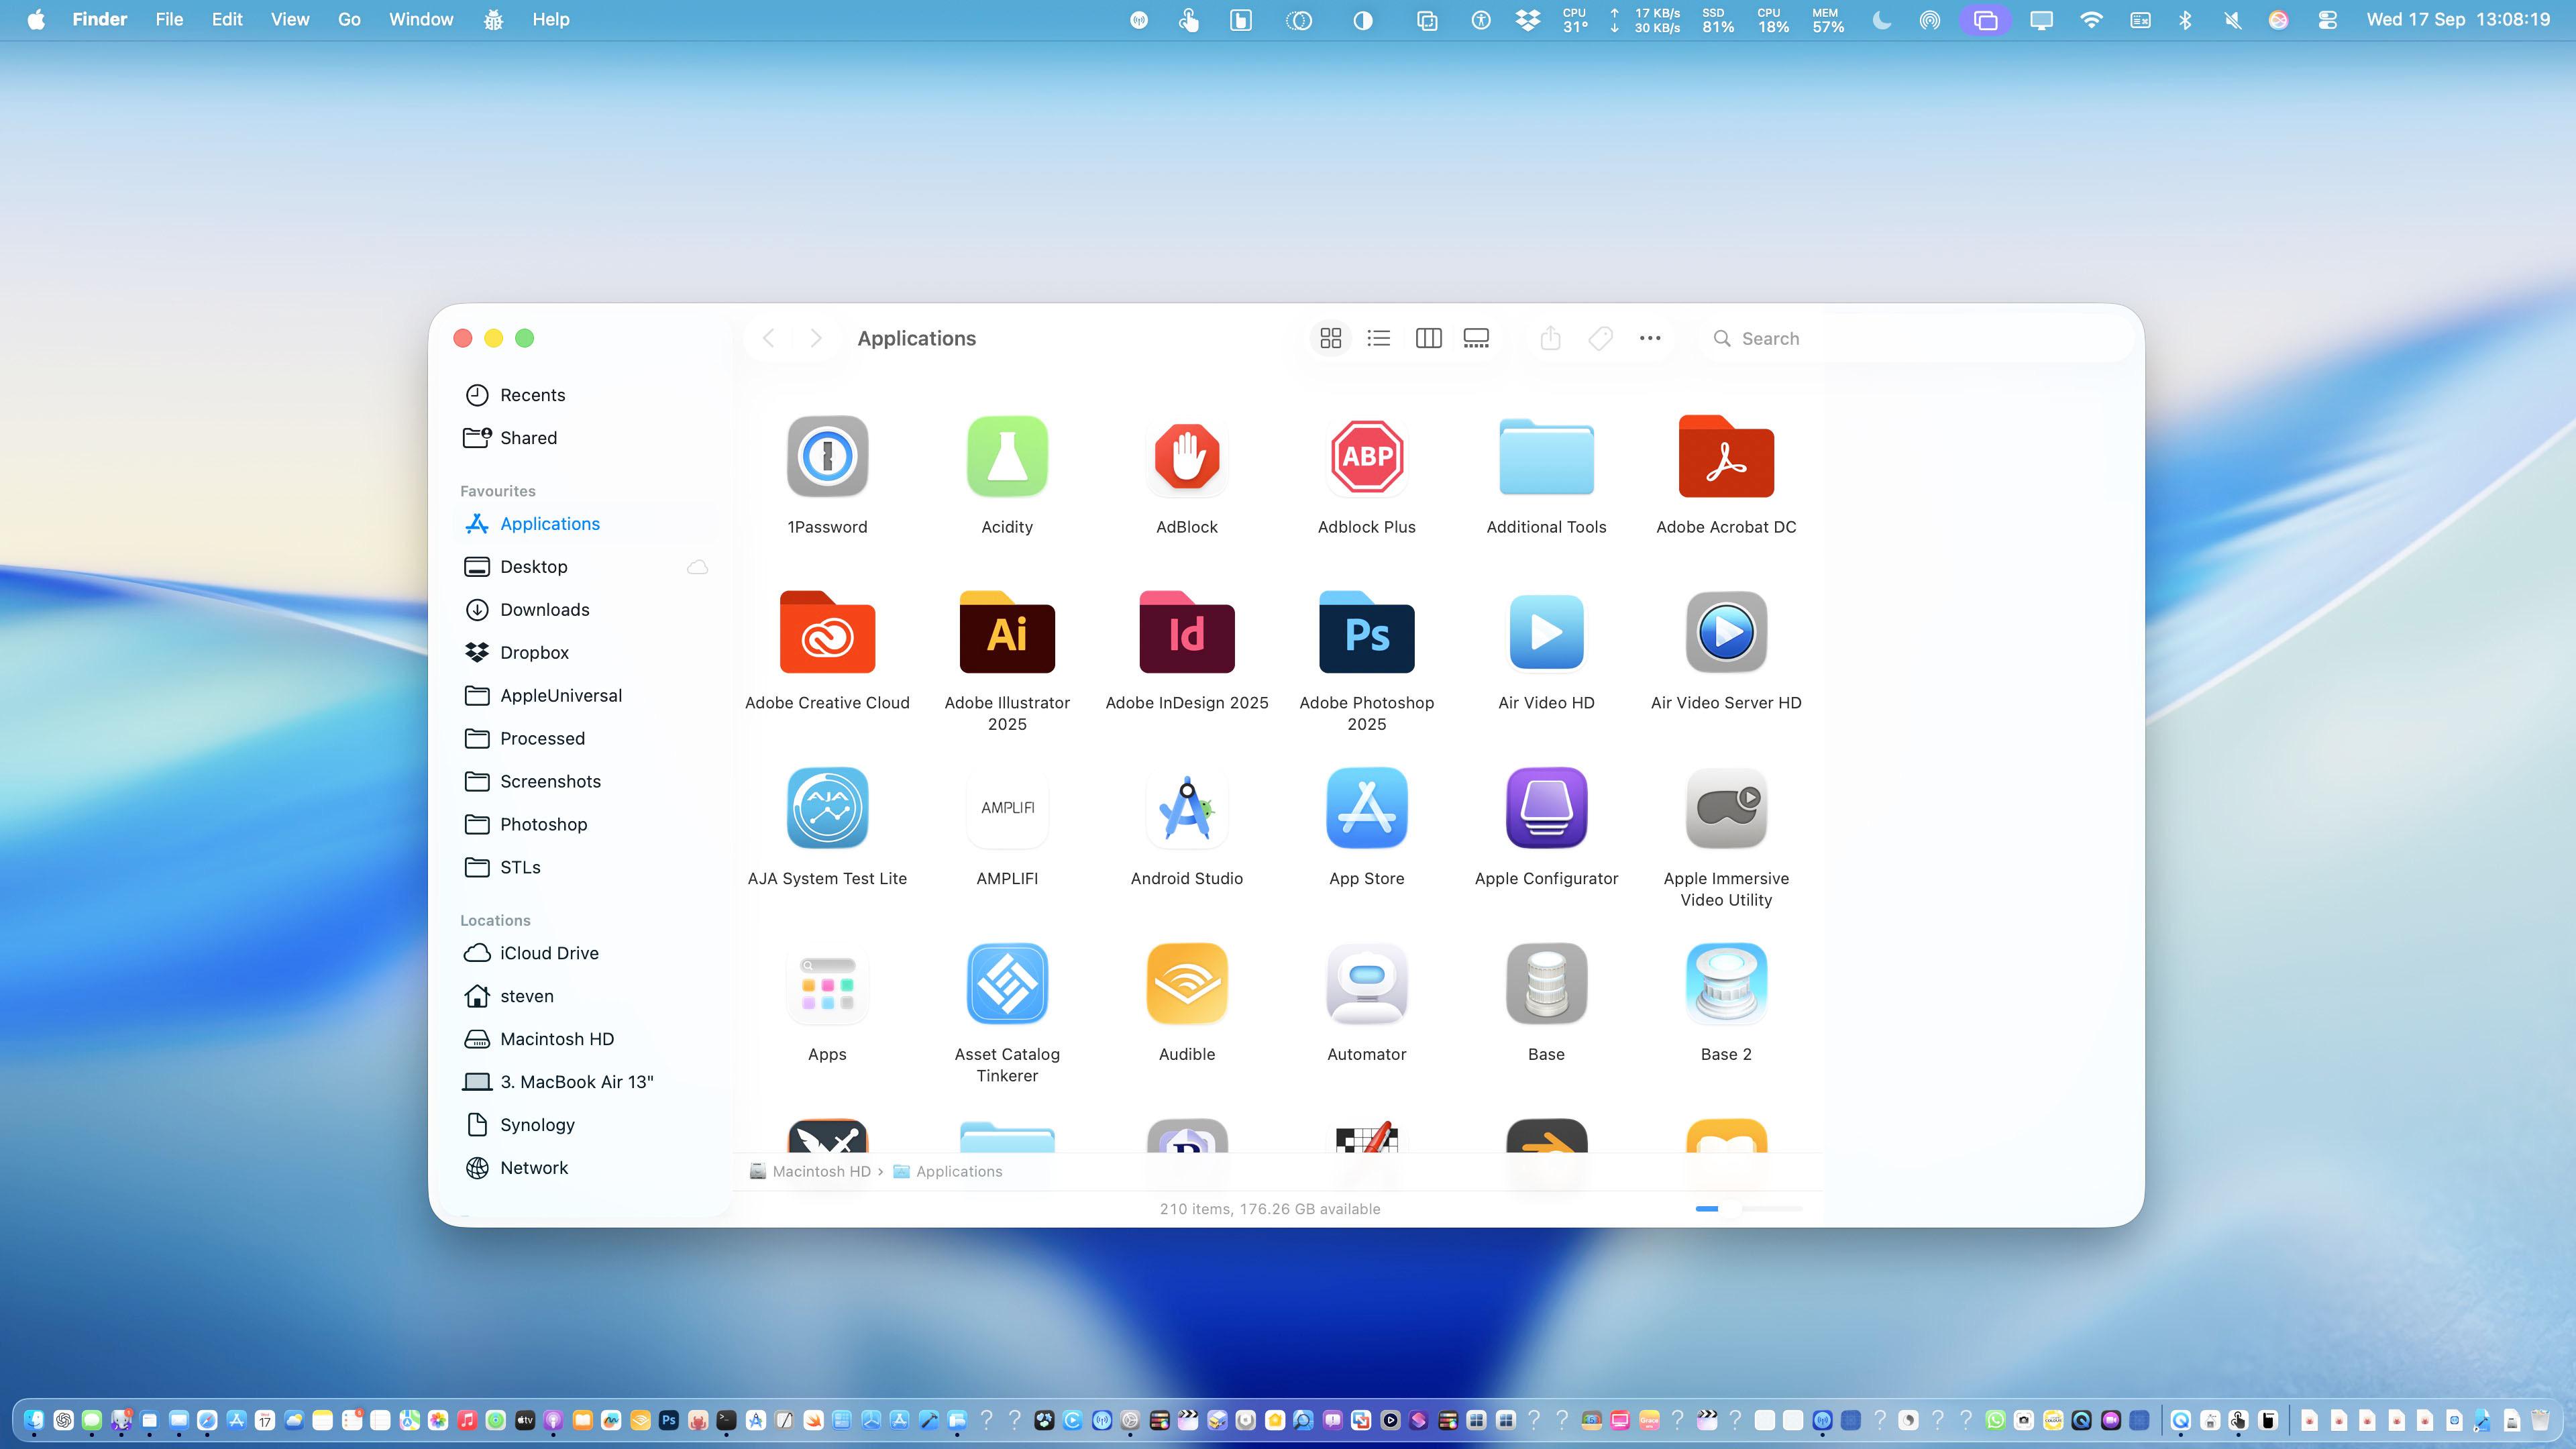This screenshot has height=1449, width=2576.
Task: Select the App Store icon in Applications
Action: (x=1367, y=808)
